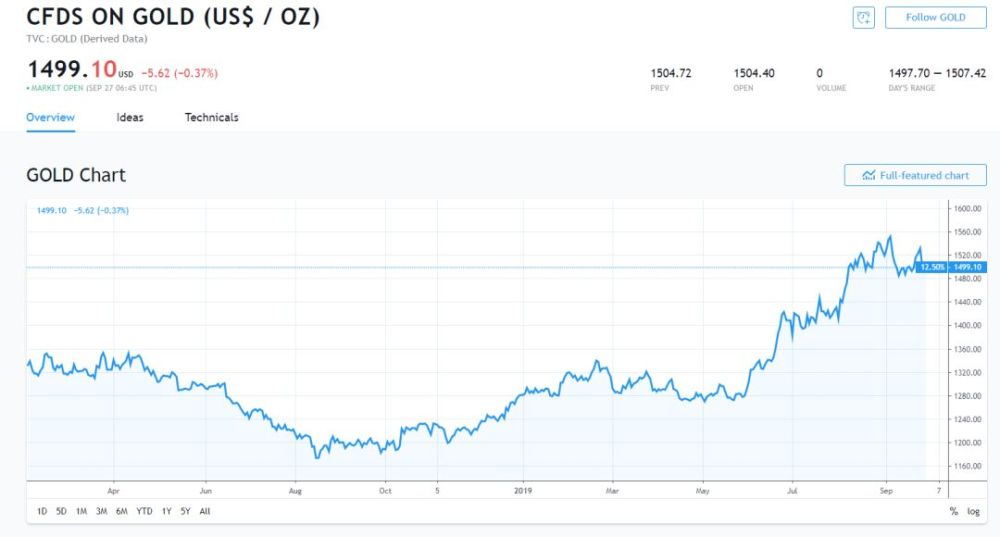1000x537 pixels.
Task: Toggle log scale on chart
Action: click(x=974, y=511)
